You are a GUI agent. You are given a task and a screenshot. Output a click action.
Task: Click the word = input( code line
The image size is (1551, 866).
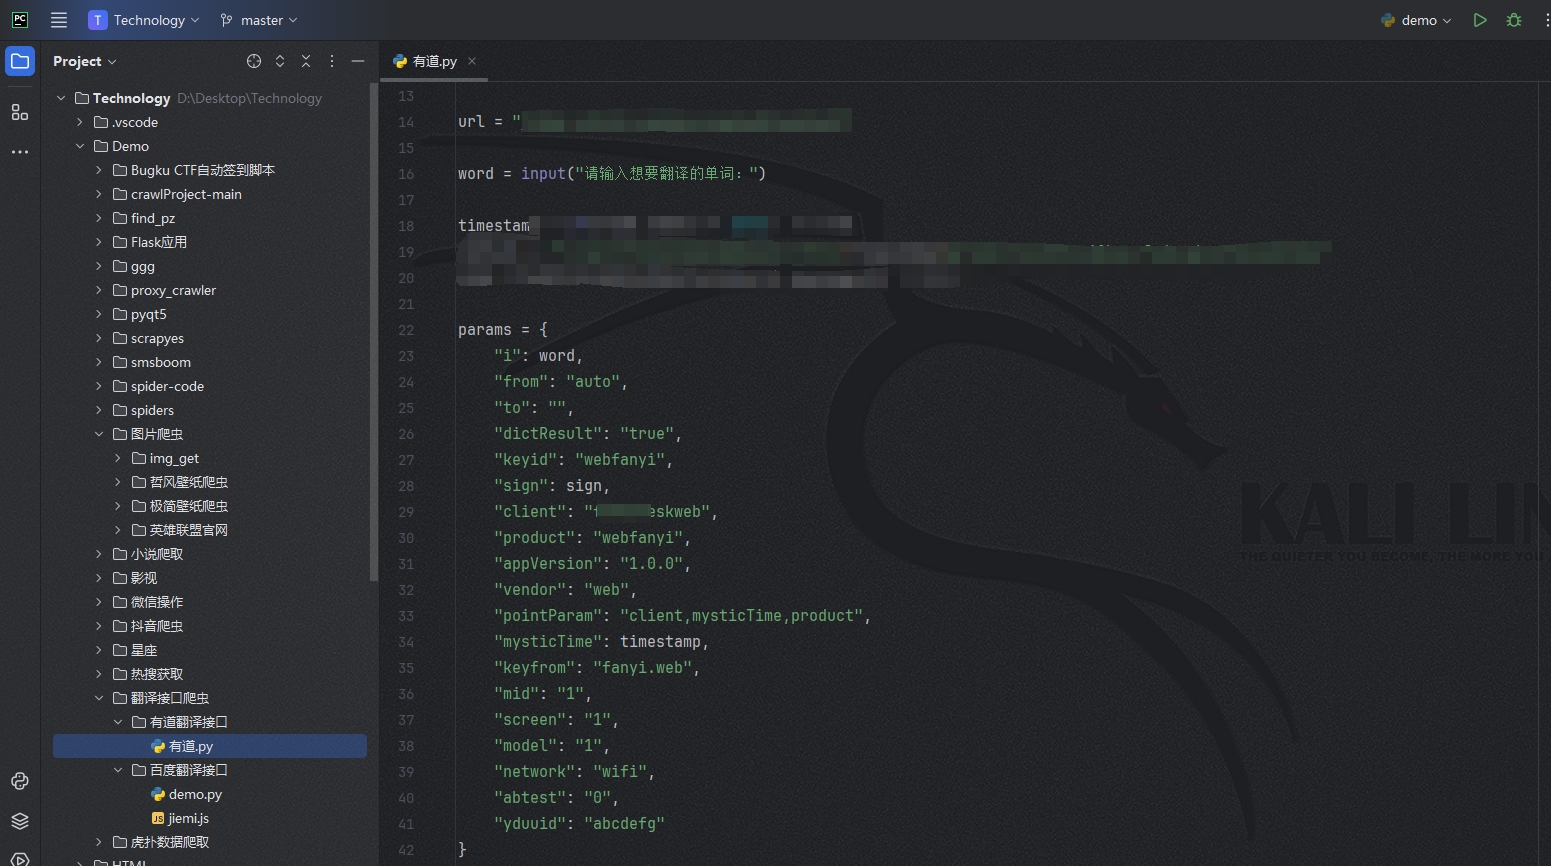[x=612, y=174]
